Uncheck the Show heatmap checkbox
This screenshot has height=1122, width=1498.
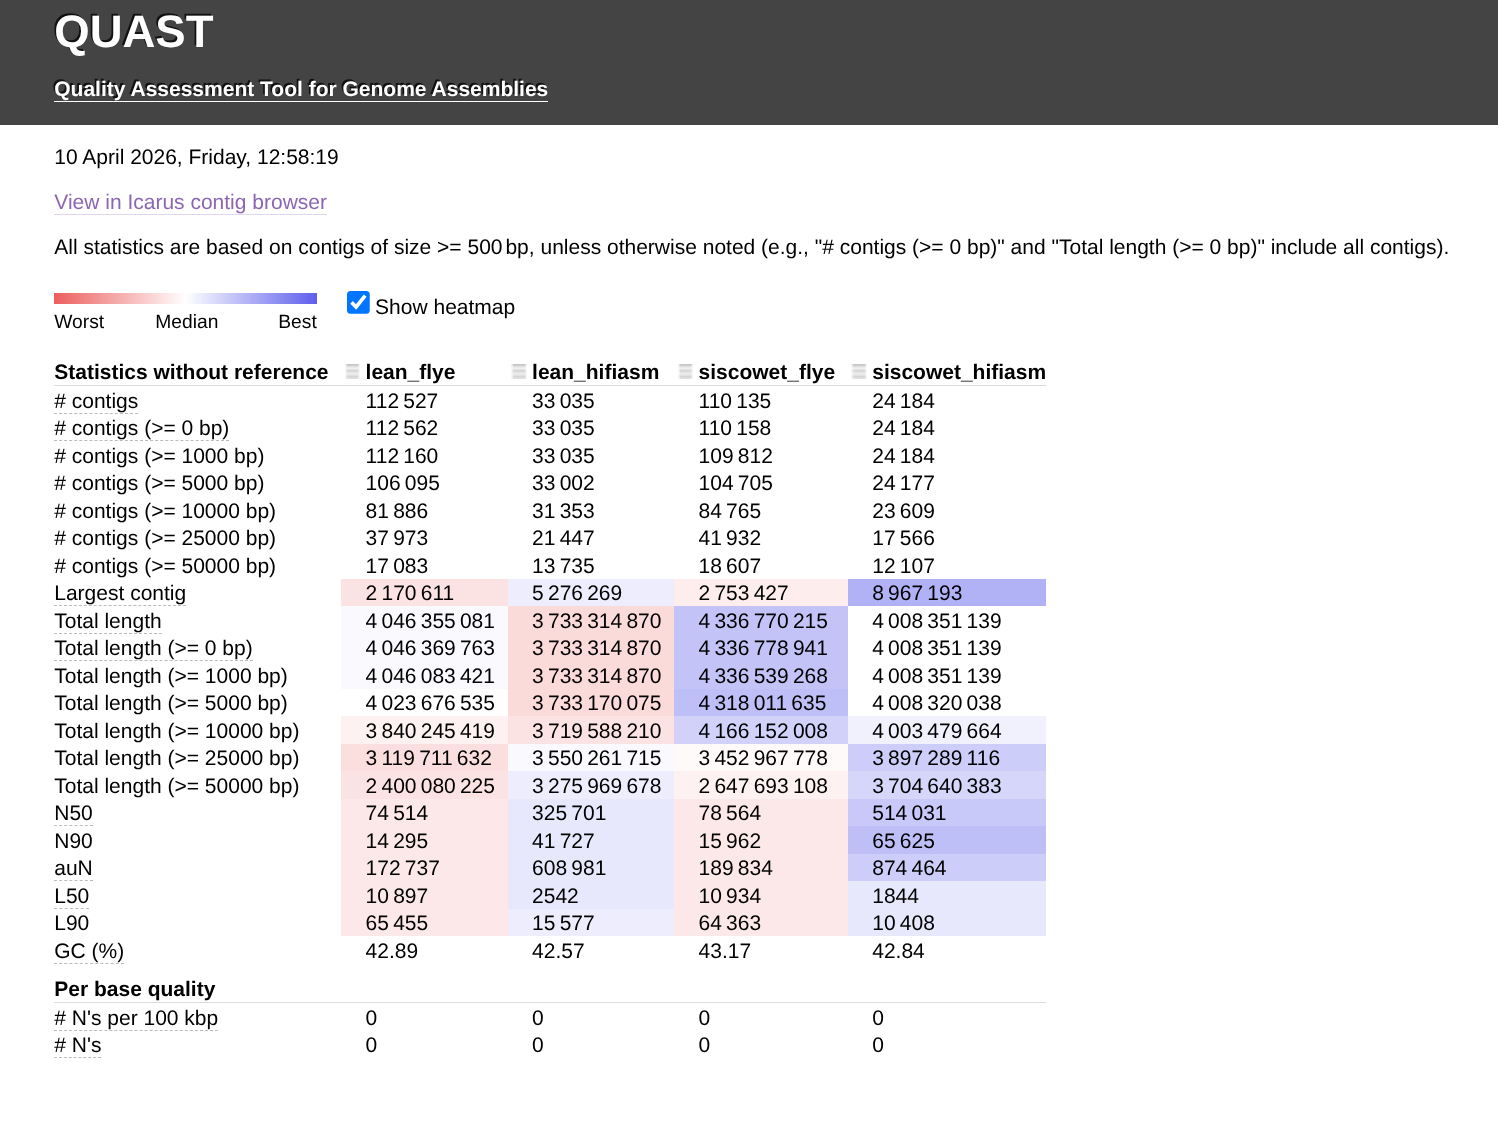click(358, 303)
